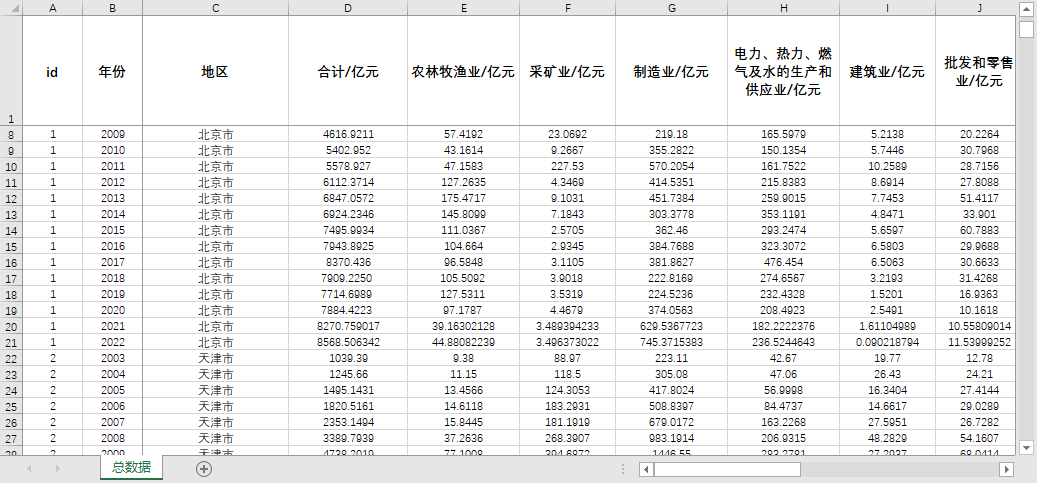The image size is (1037, 483).
Task: Select cell with value 227.53
Action: point(567,165)
